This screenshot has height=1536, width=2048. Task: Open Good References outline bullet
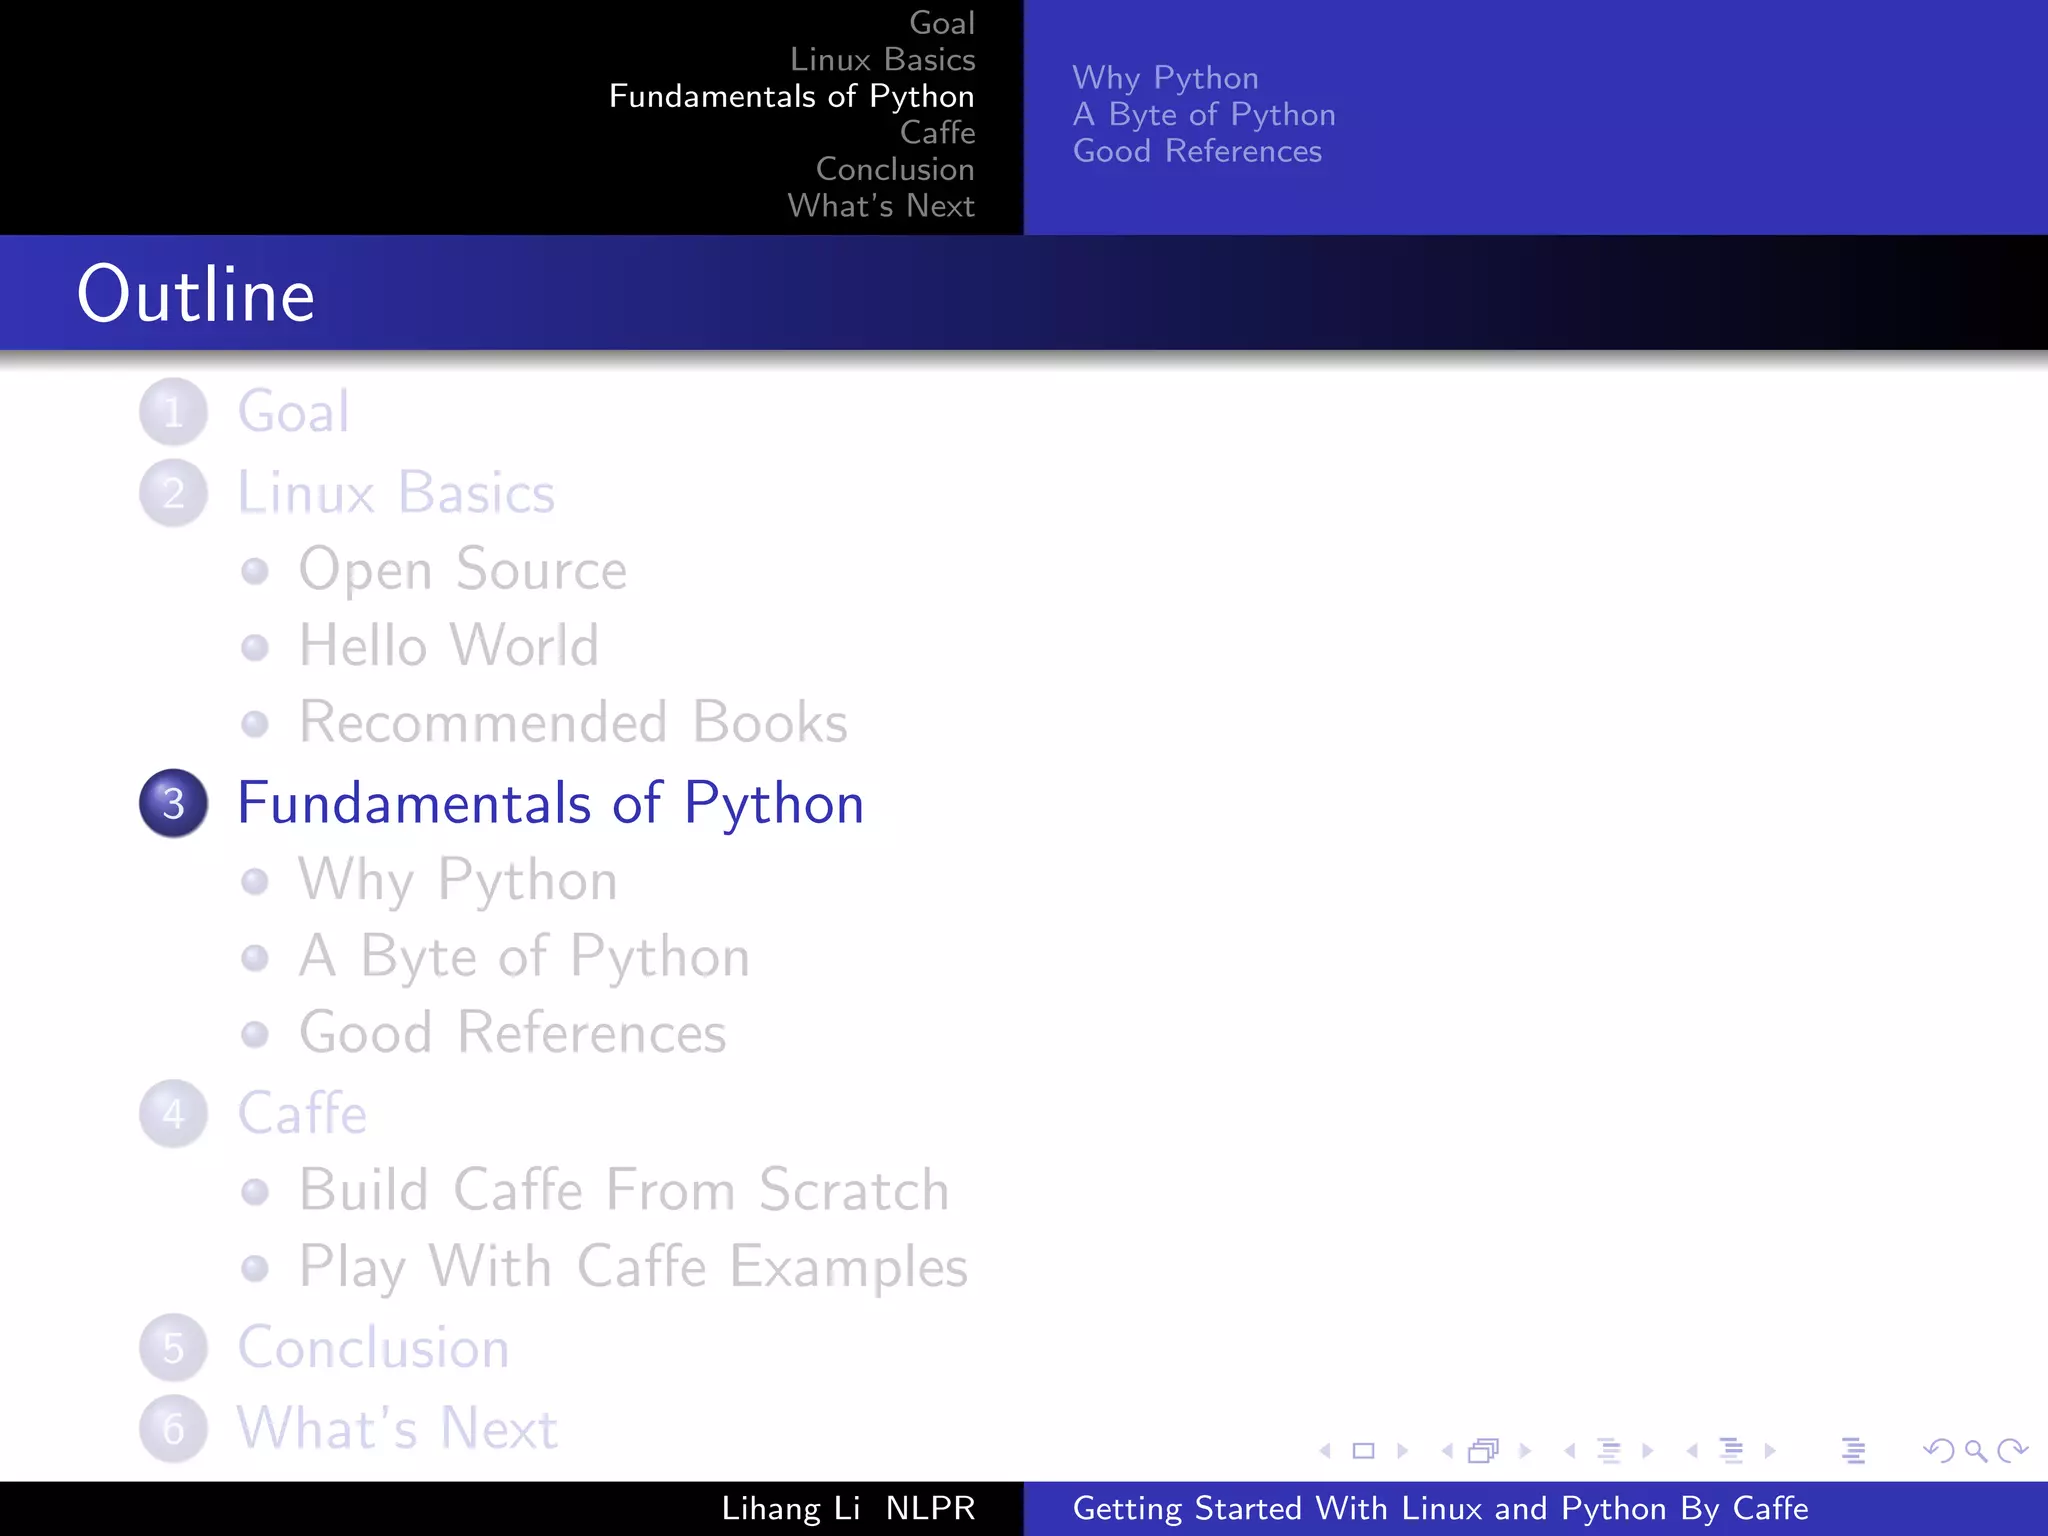(x=513, y=1032)
